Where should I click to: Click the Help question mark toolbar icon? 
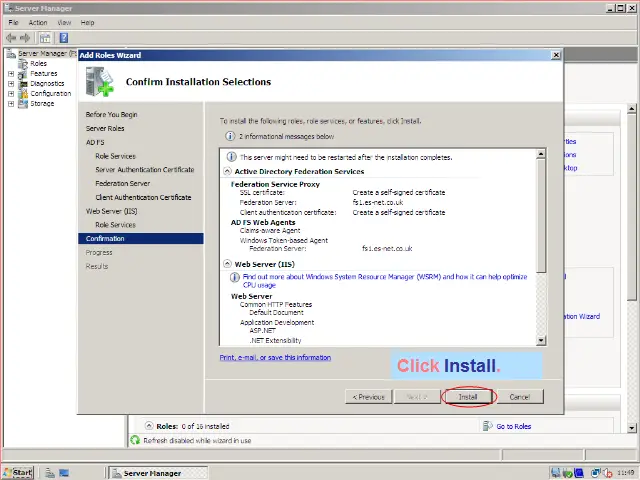64,38
